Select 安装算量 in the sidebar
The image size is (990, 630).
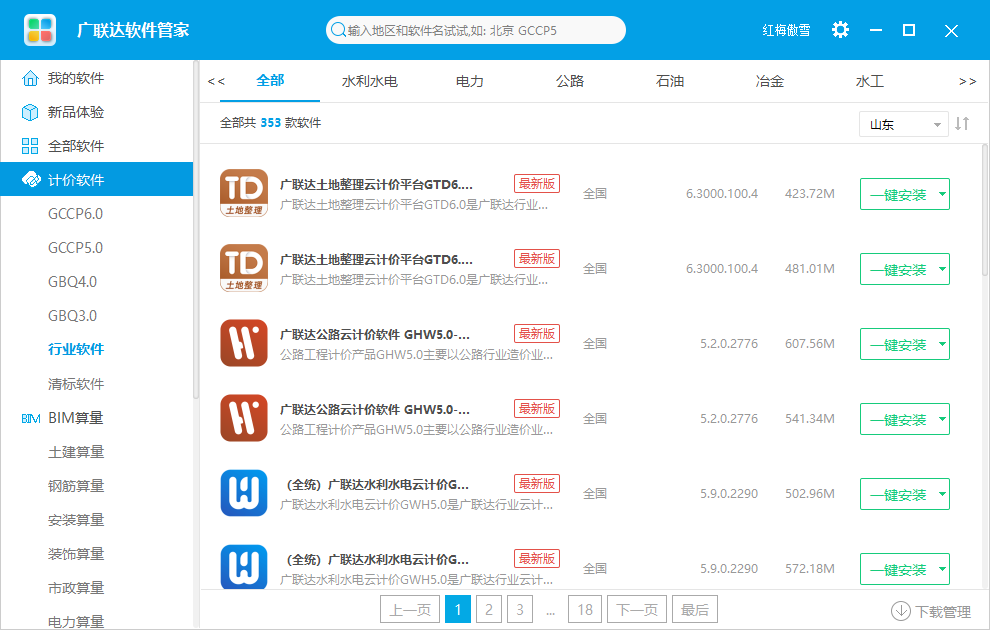pos(76,520)
